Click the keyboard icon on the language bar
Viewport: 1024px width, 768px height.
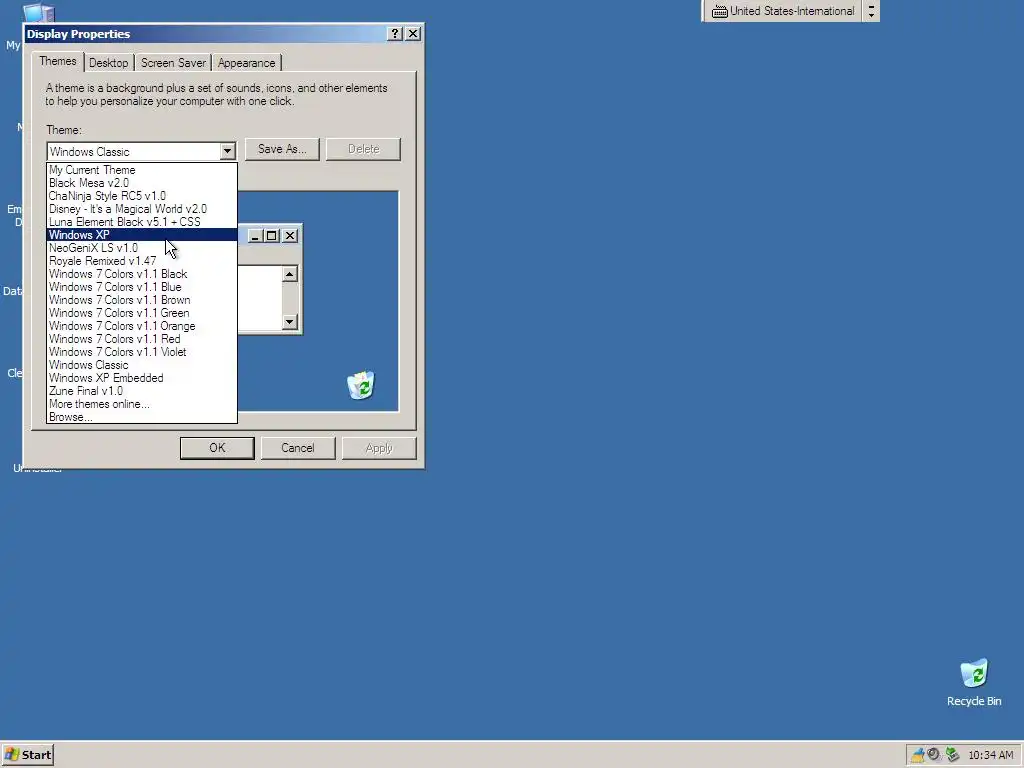[x=719, y=12]
